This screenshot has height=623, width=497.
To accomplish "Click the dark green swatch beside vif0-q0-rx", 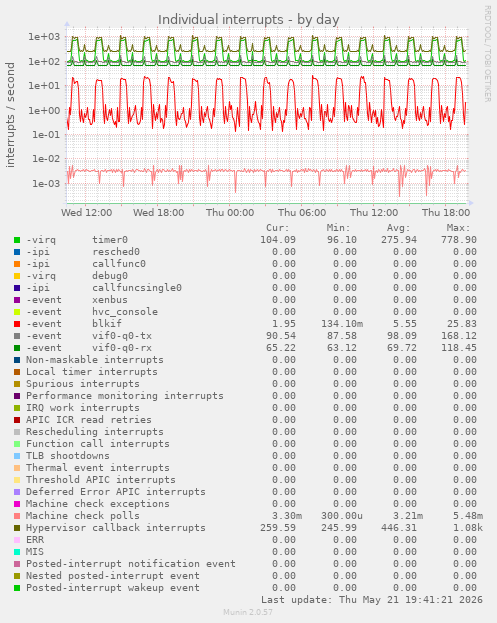I will pos(17,348).
